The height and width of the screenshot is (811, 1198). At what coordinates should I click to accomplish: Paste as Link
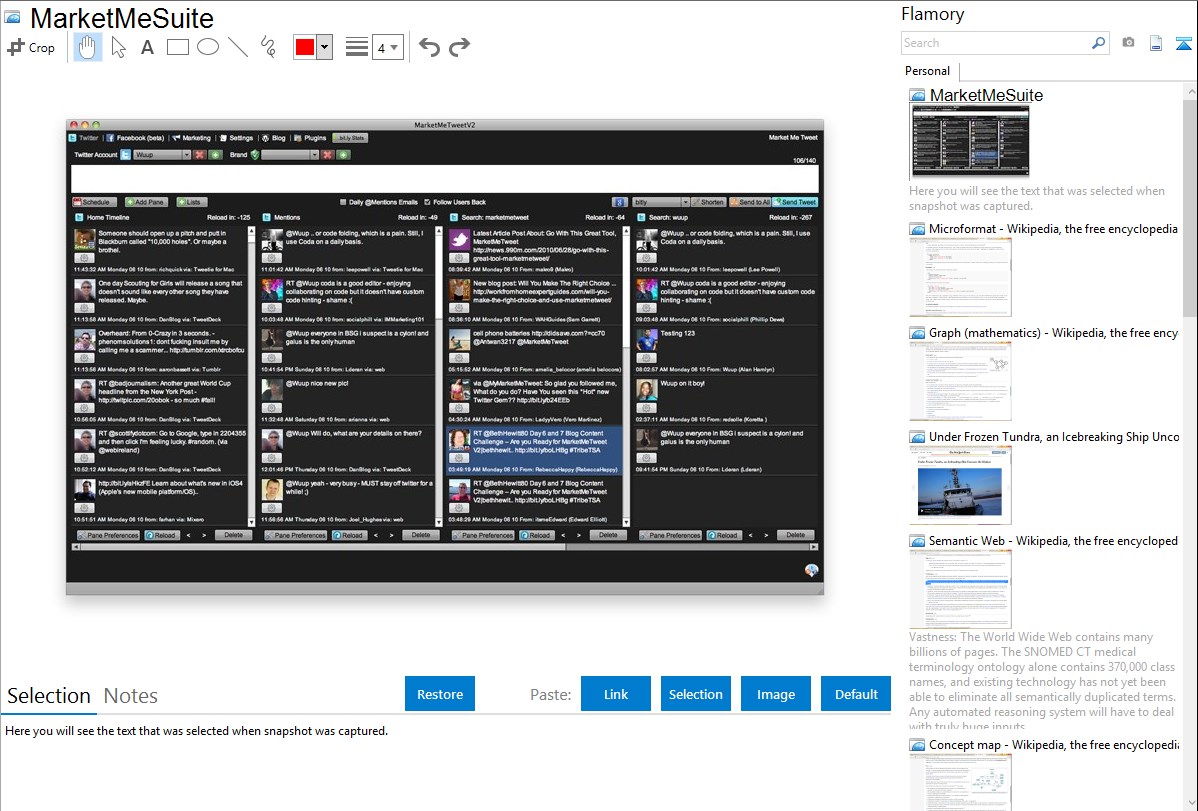click(616, 694)
